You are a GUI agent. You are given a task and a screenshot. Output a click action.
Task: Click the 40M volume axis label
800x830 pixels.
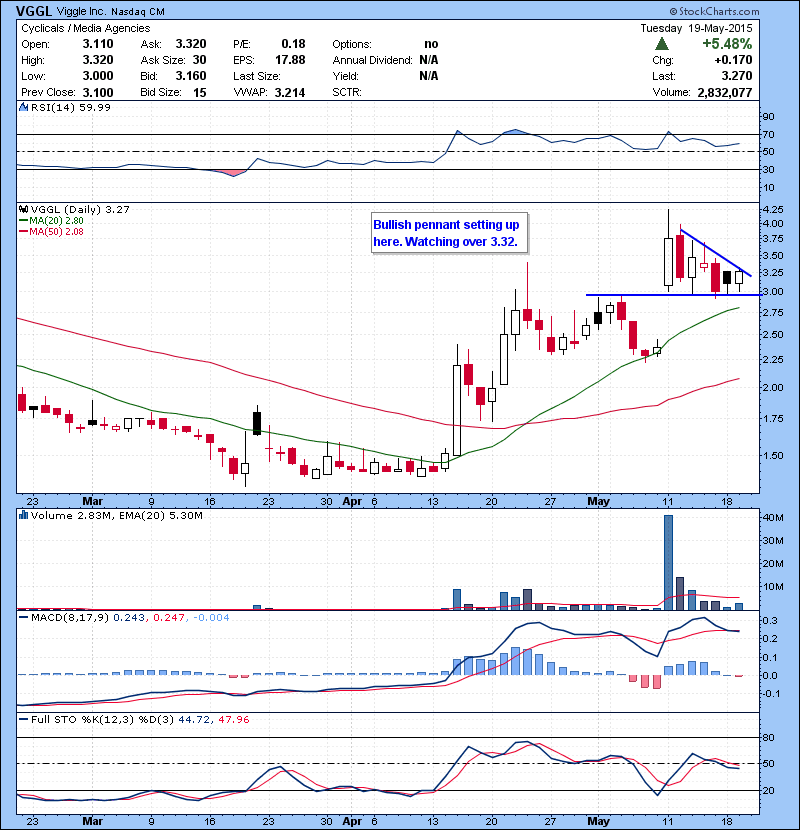pyautogui.click(x=773, y=518)
